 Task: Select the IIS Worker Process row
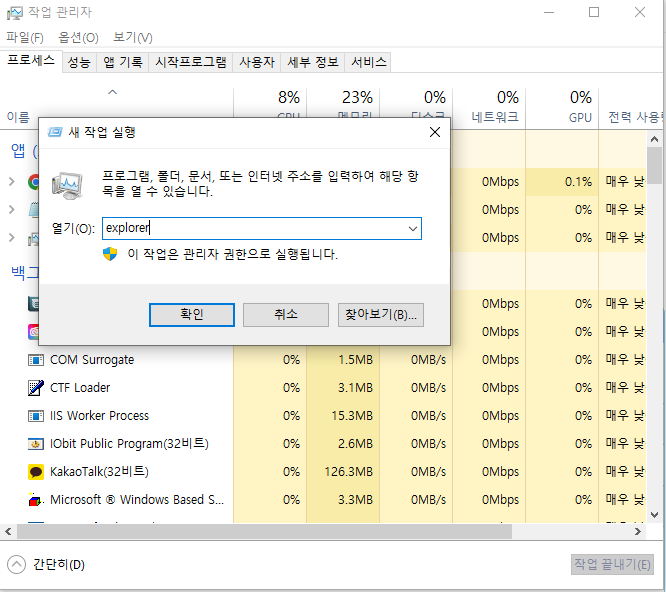(x=323, y=416)
